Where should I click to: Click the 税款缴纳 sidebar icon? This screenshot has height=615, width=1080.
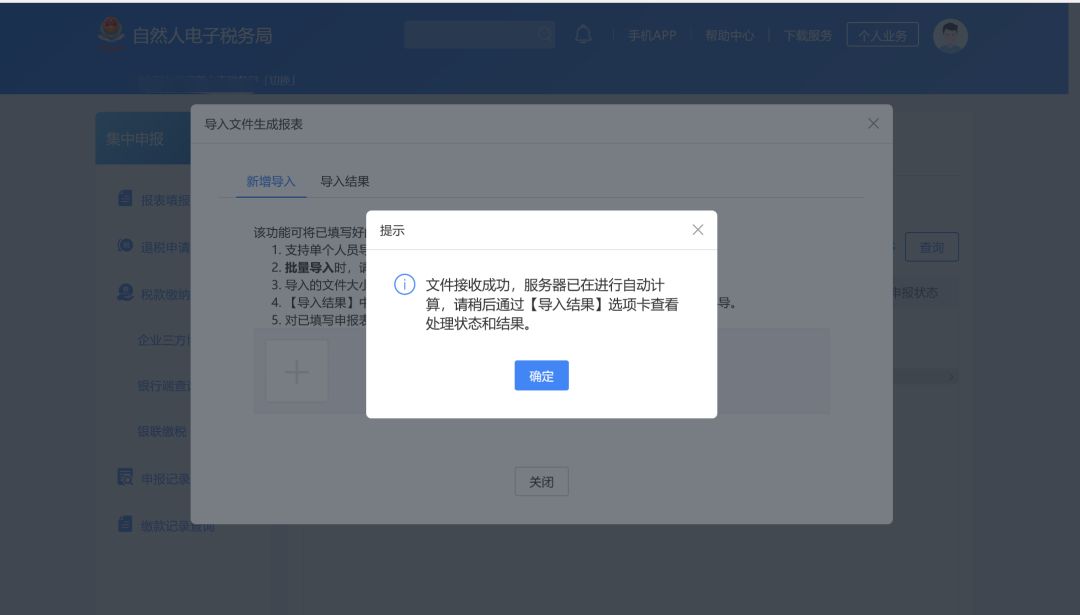(125, 293)
